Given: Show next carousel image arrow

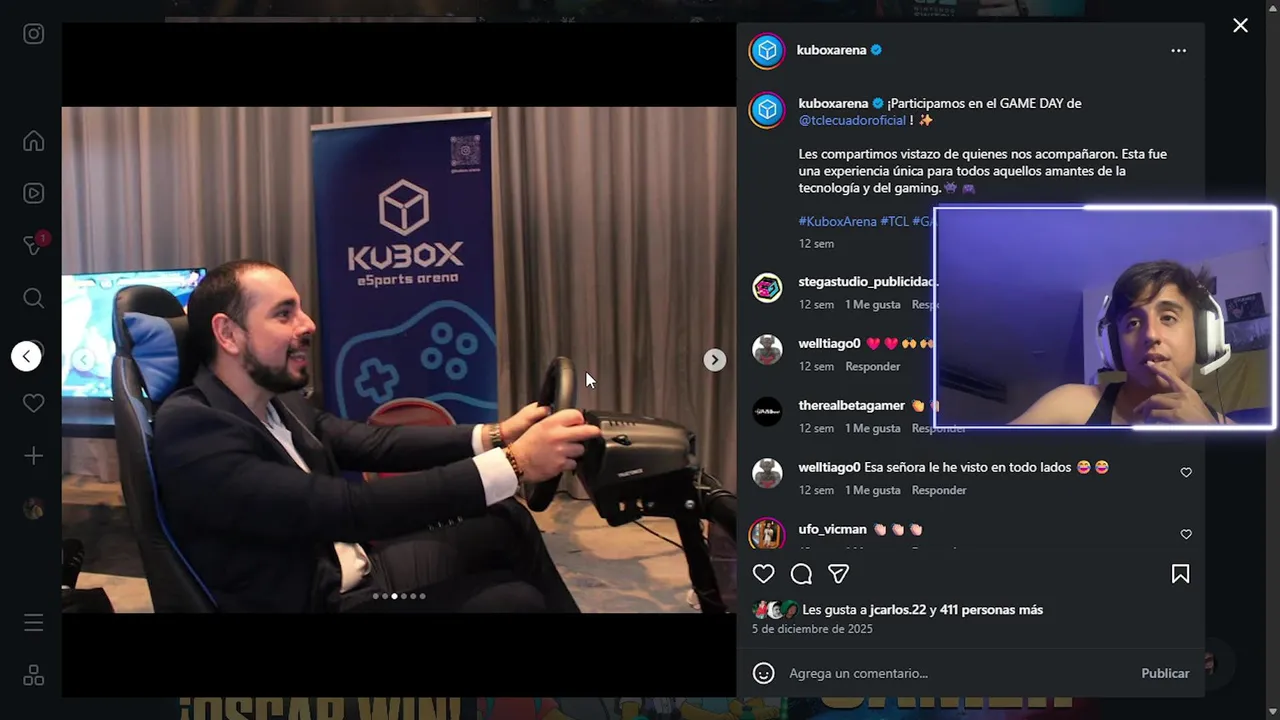Looking at the screenshot, I should click(714, 360).
